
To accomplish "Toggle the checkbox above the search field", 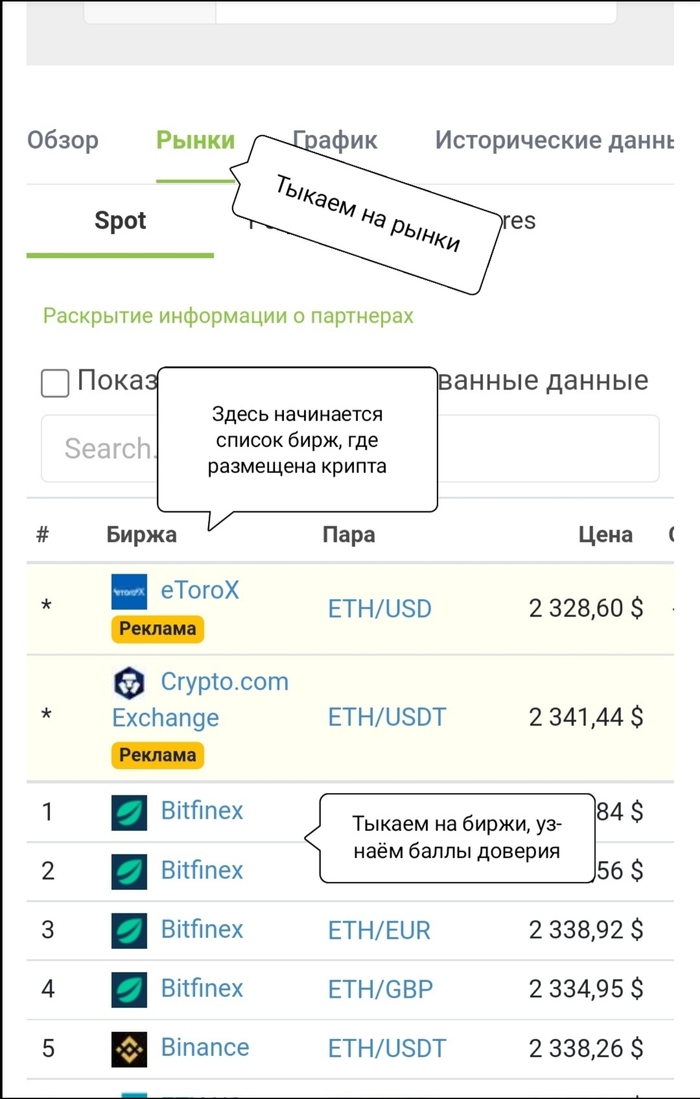I will tap(55, 383).
